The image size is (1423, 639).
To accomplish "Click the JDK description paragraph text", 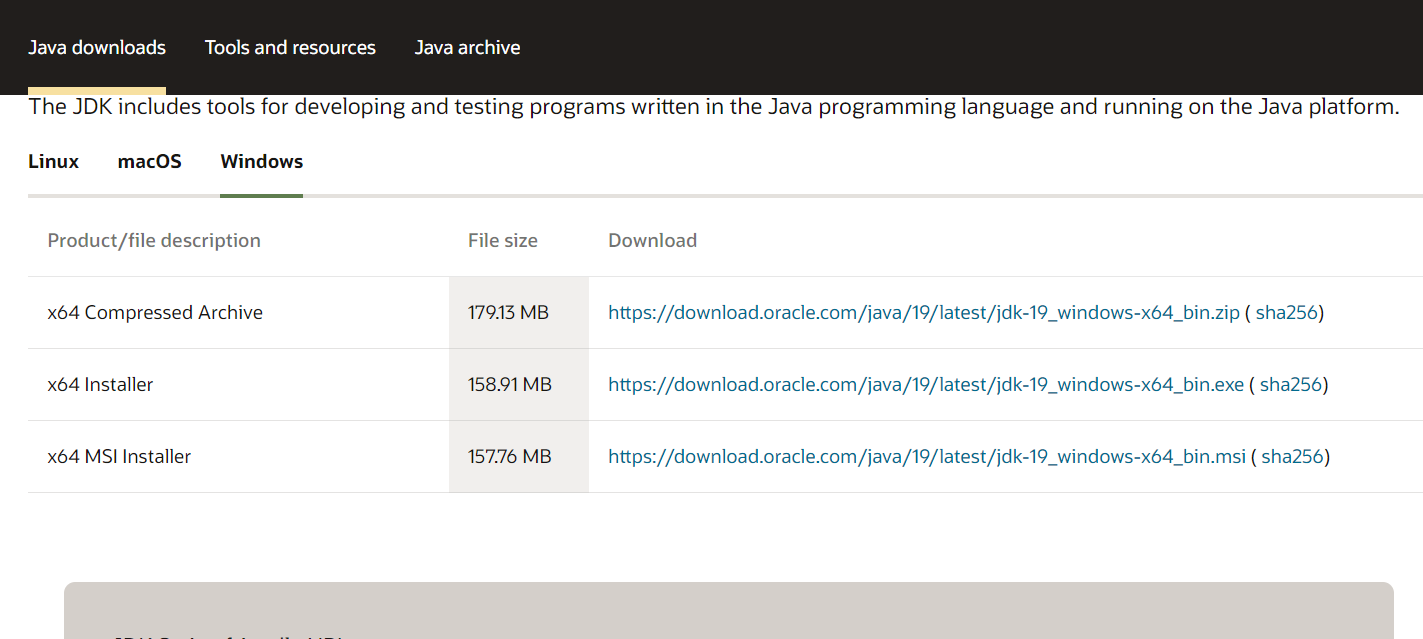I will pos(714,106).
